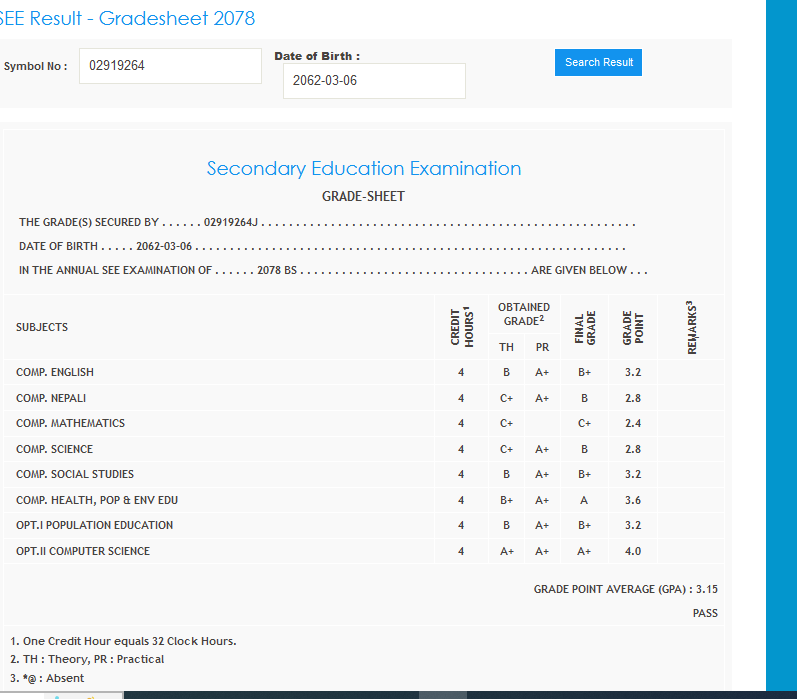Image resolution: width=797 pixels, height=699 pixels.
Task: Click the REMARKS column header
Action: (692, 327)
